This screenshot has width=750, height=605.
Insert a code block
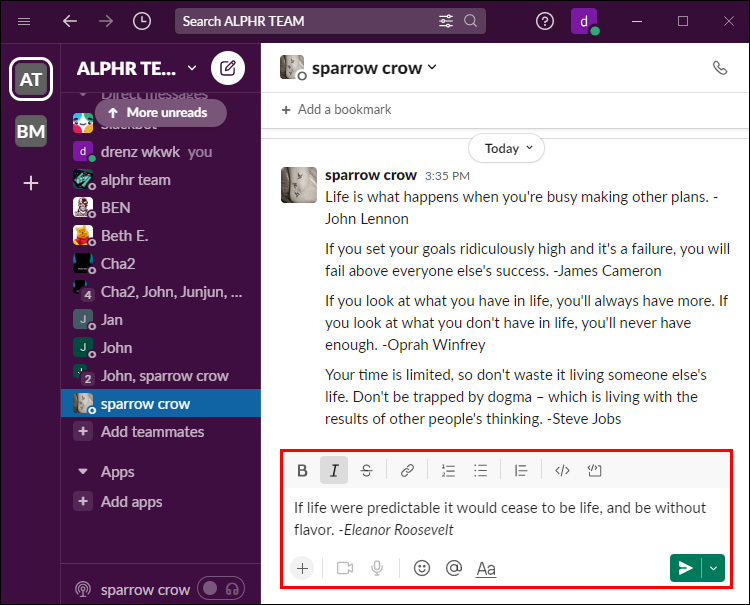coord(594,471)
